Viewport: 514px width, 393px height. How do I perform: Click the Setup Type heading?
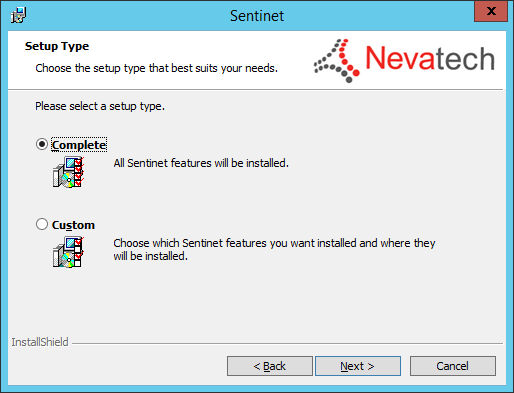pyautogui.click(x=57, y=46)
